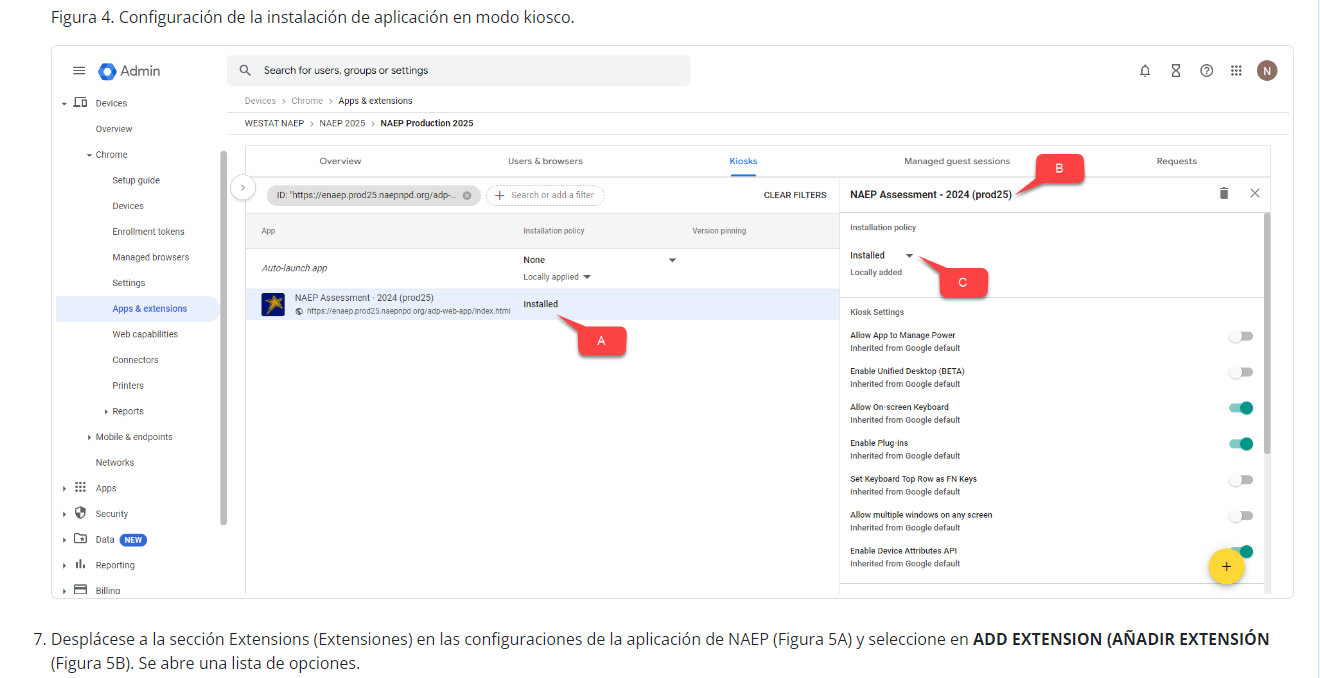The width and height of the screenshot is (1320, 678).
Task: Delete the NAEP Assessment app with trash icon
Action: (x=1224, y=193)
